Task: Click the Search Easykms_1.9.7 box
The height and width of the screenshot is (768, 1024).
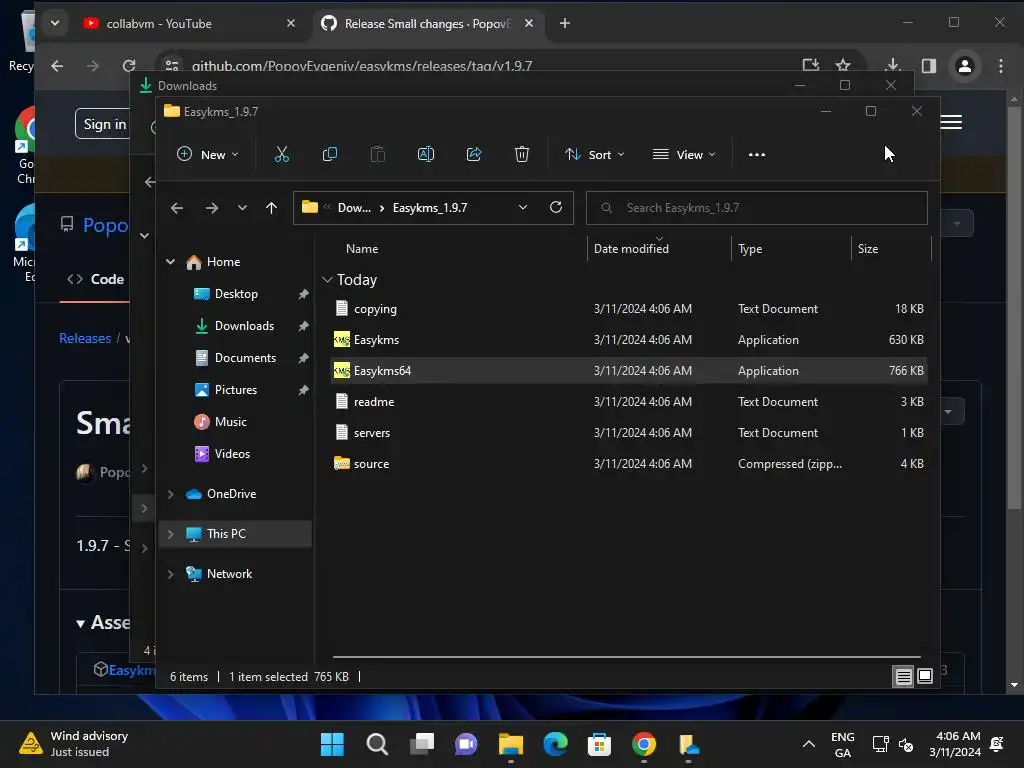Action: click(756, 208)
